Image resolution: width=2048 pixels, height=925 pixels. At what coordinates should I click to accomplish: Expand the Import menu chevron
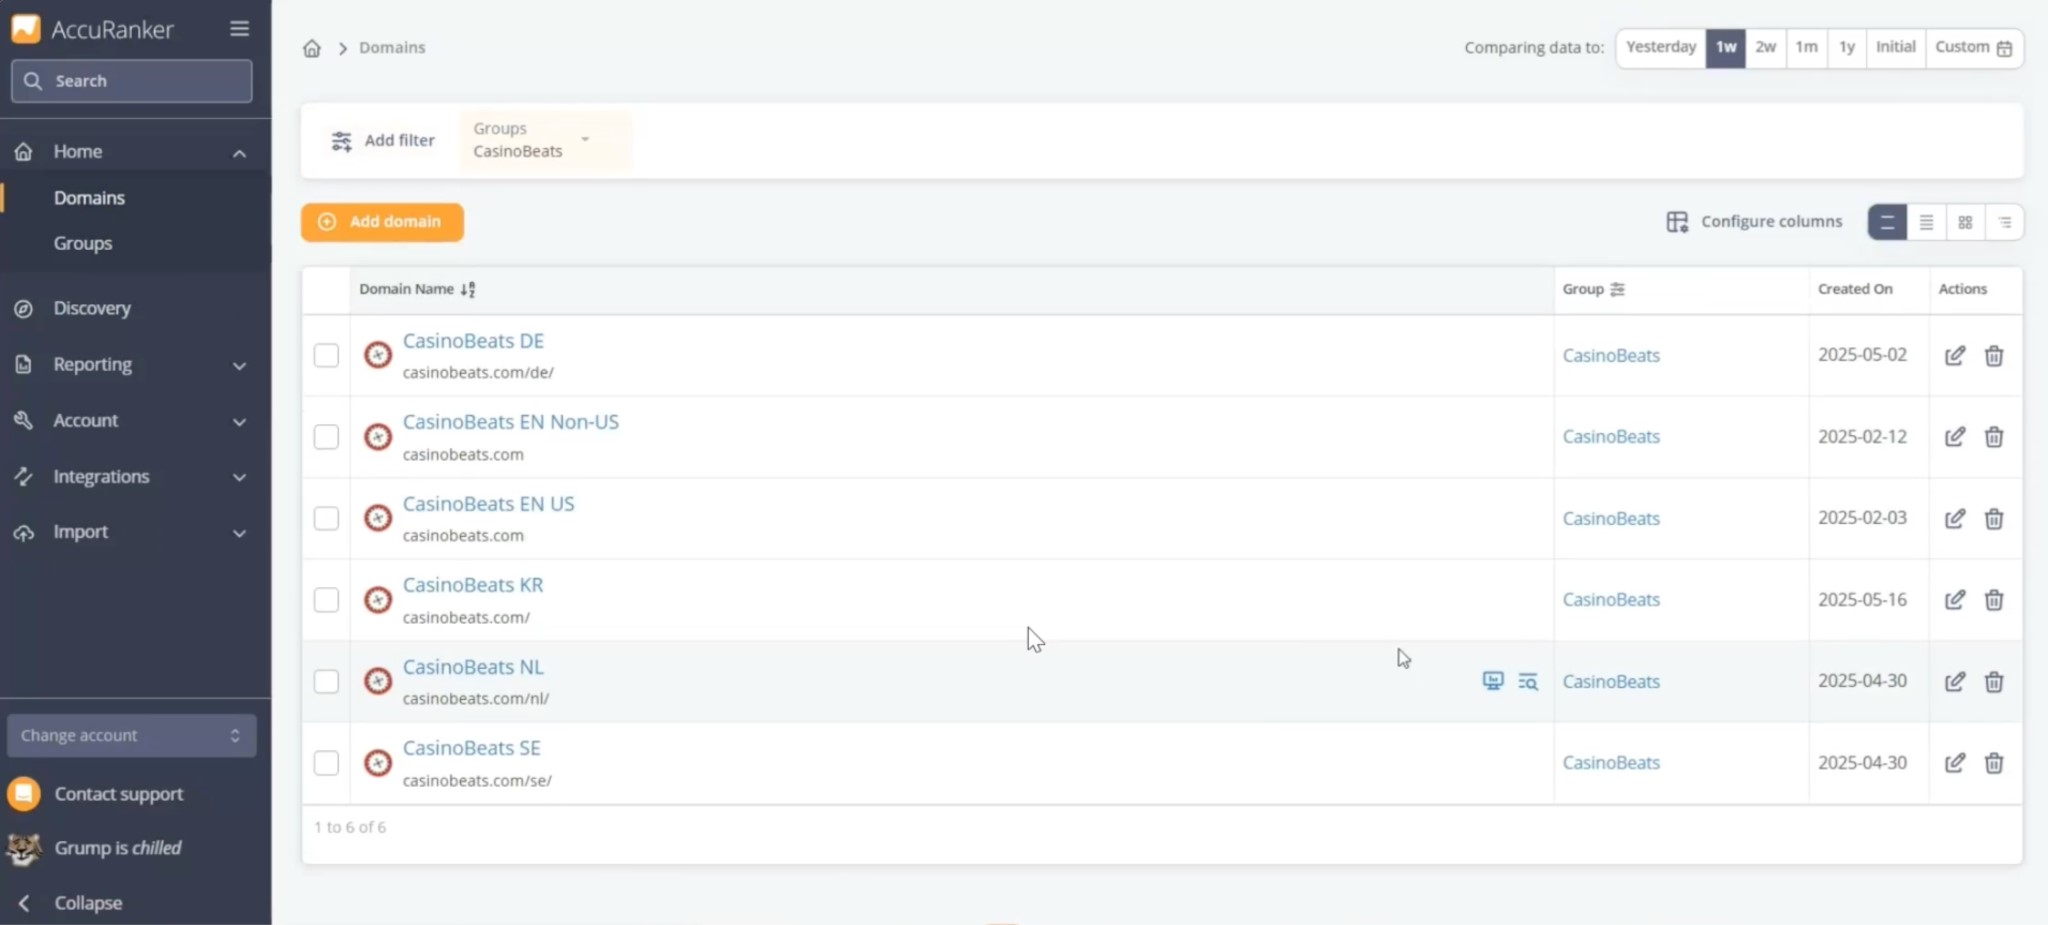click(240, 533)
